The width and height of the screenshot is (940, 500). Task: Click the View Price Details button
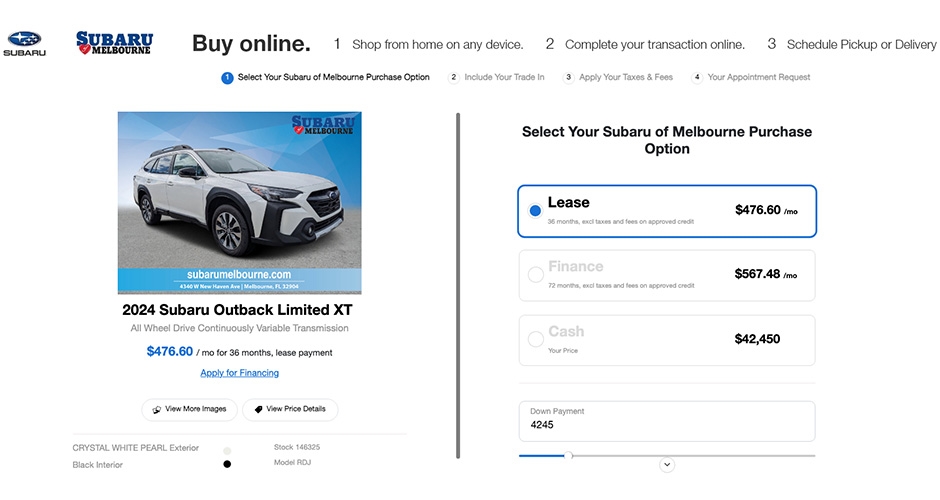(x=290, y=409)
